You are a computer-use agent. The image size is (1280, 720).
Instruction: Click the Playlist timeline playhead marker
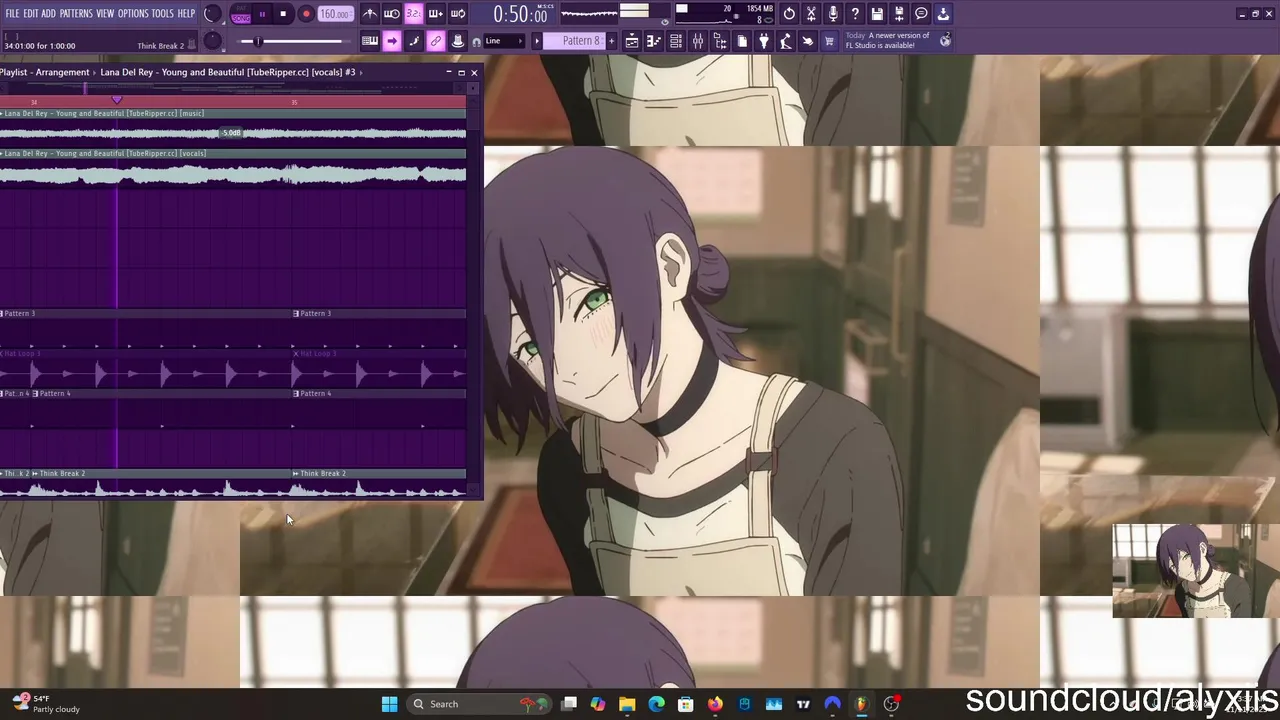tap(117, 100)
